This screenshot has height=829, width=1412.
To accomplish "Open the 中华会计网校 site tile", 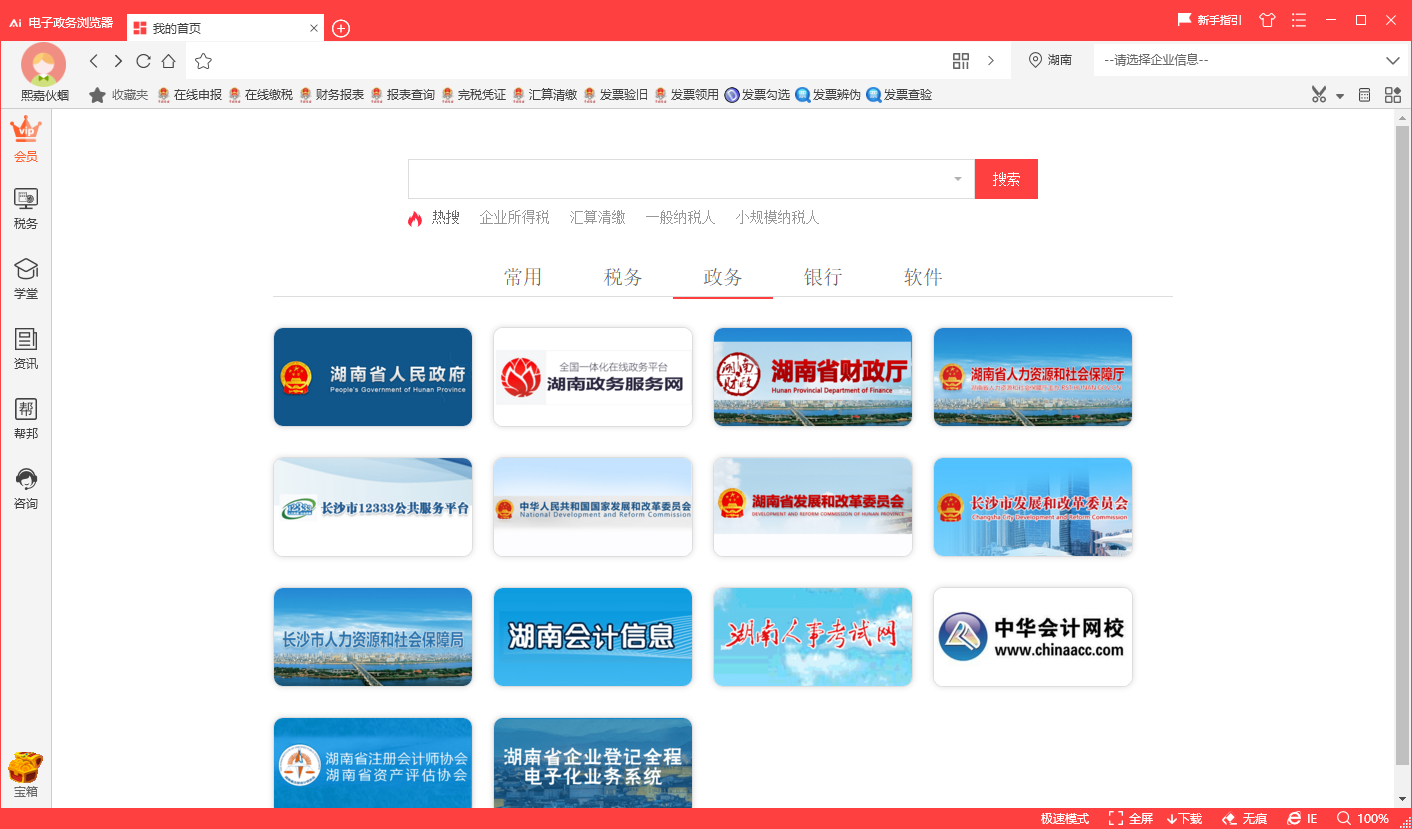I will 1033,637.
